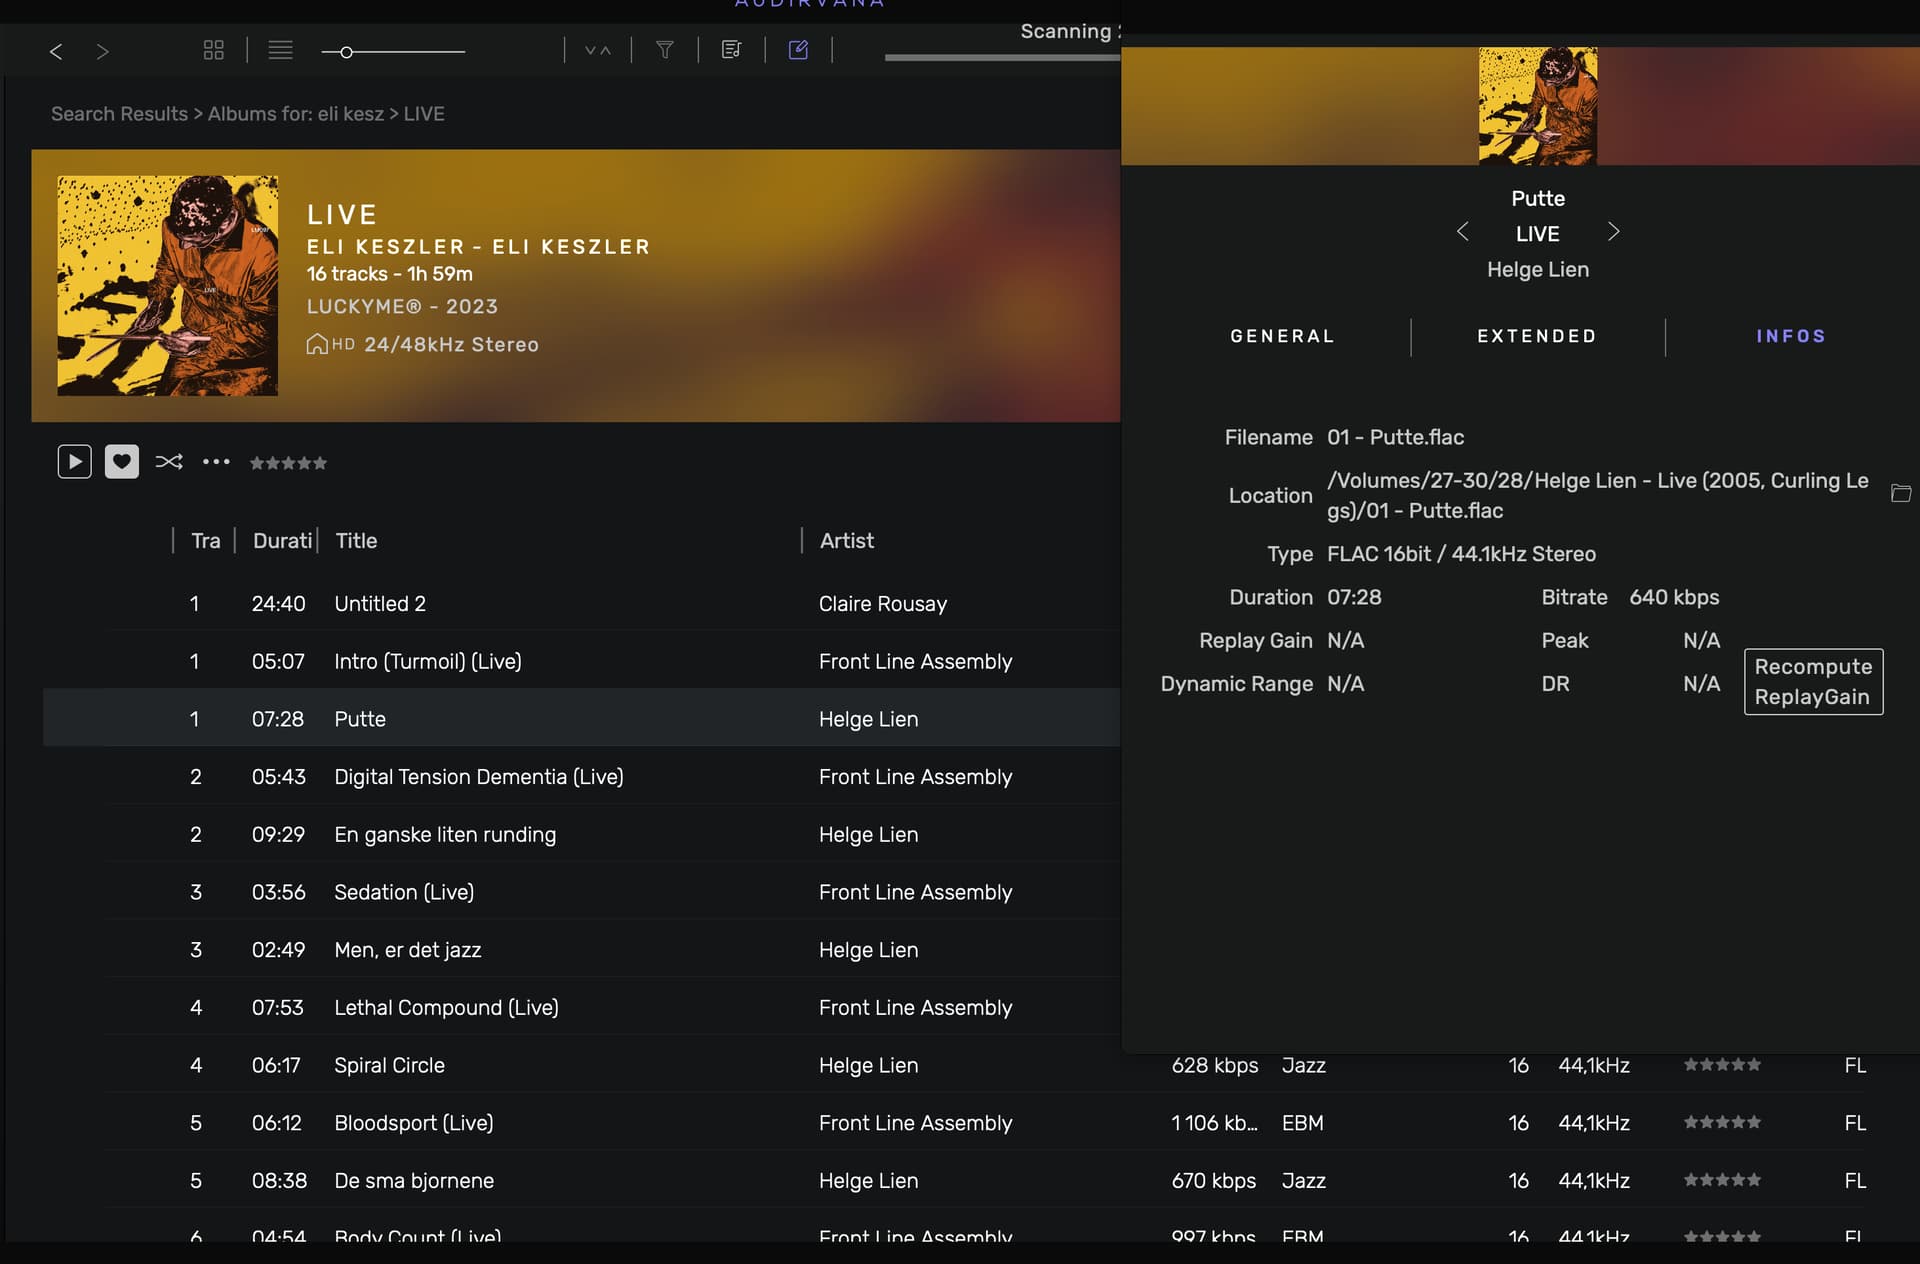
Task: Set the album star rating
Action: pos(288,463)
